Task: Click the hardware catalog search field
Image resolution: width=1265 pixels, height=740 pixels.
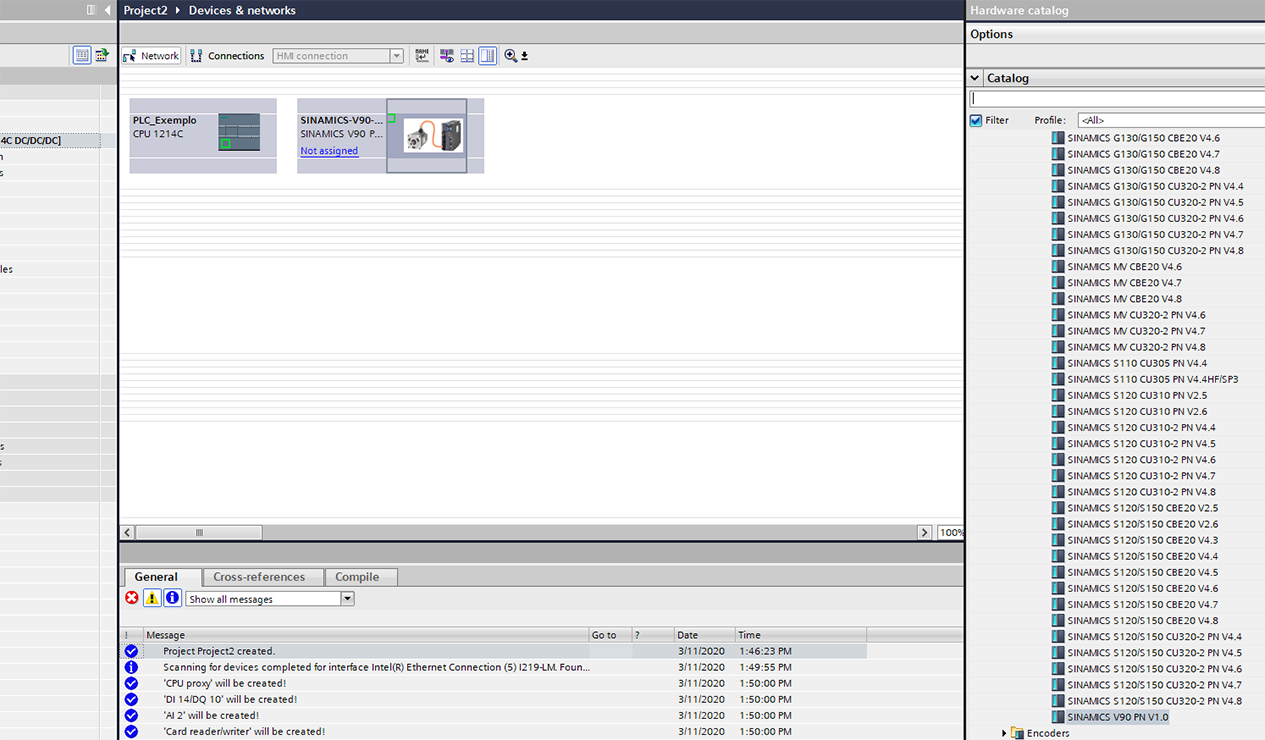Action: tap(1117, 99)
